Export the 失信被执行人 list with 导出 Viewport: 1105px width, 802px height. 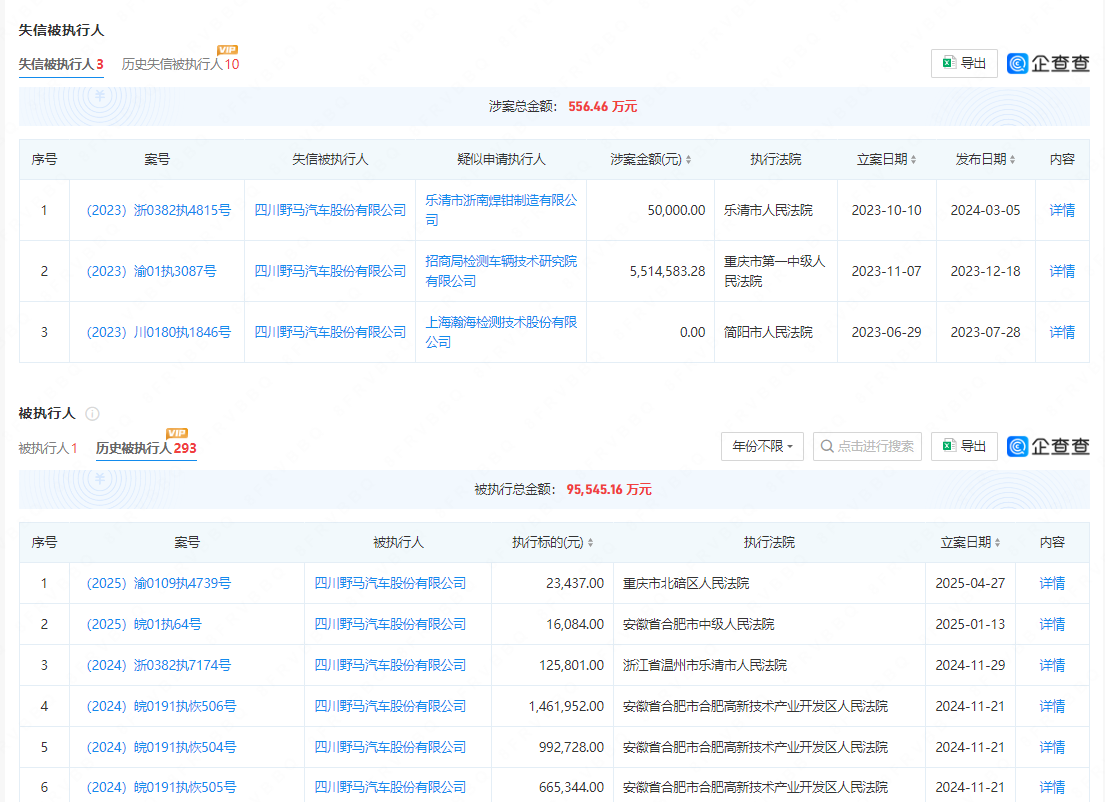964,64
